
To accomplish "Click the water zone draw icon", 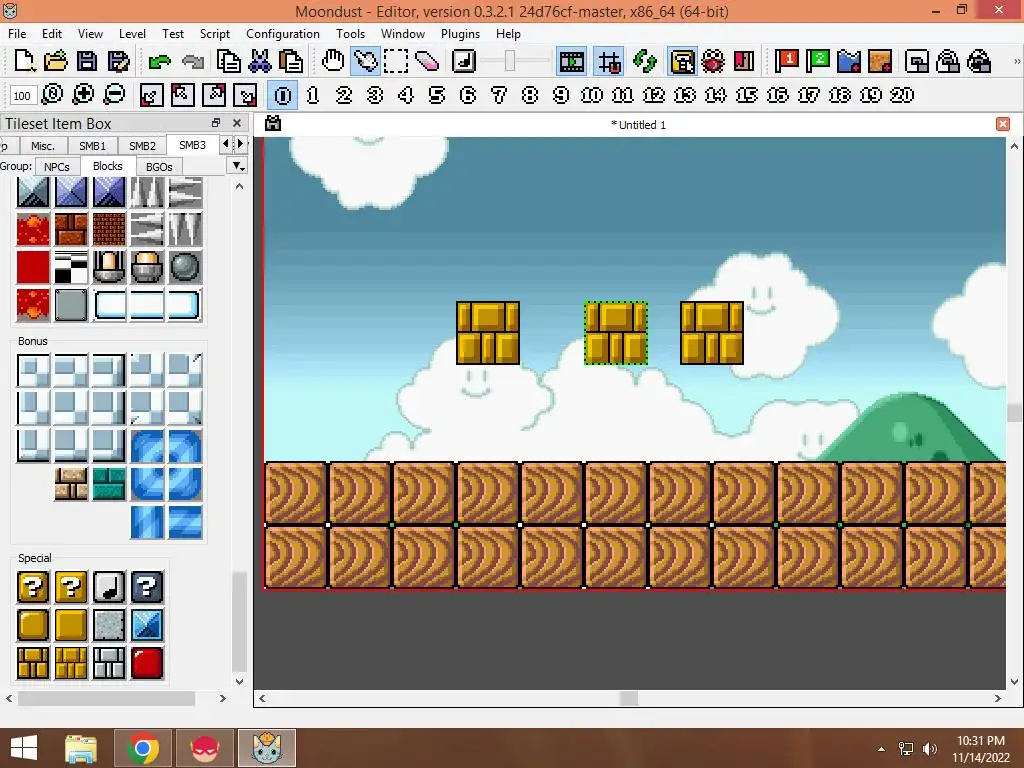I will (849, 61).
